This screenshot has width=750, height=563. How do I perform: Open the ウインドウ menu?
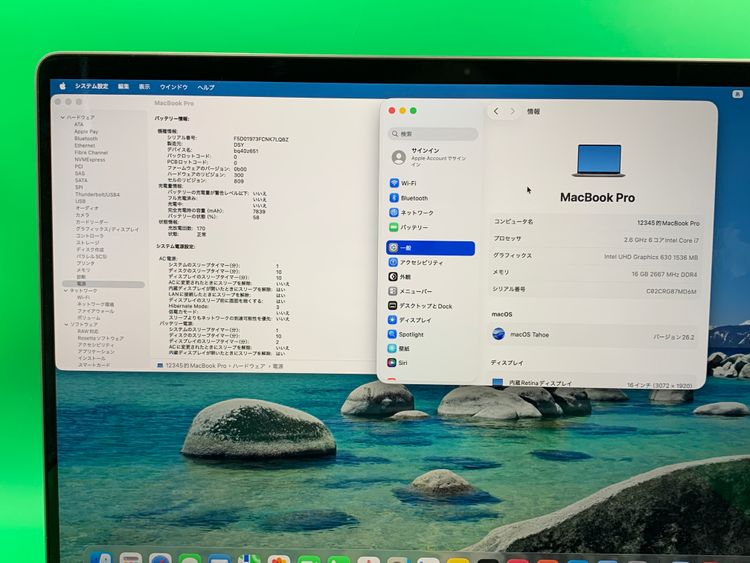click(174, 87)
